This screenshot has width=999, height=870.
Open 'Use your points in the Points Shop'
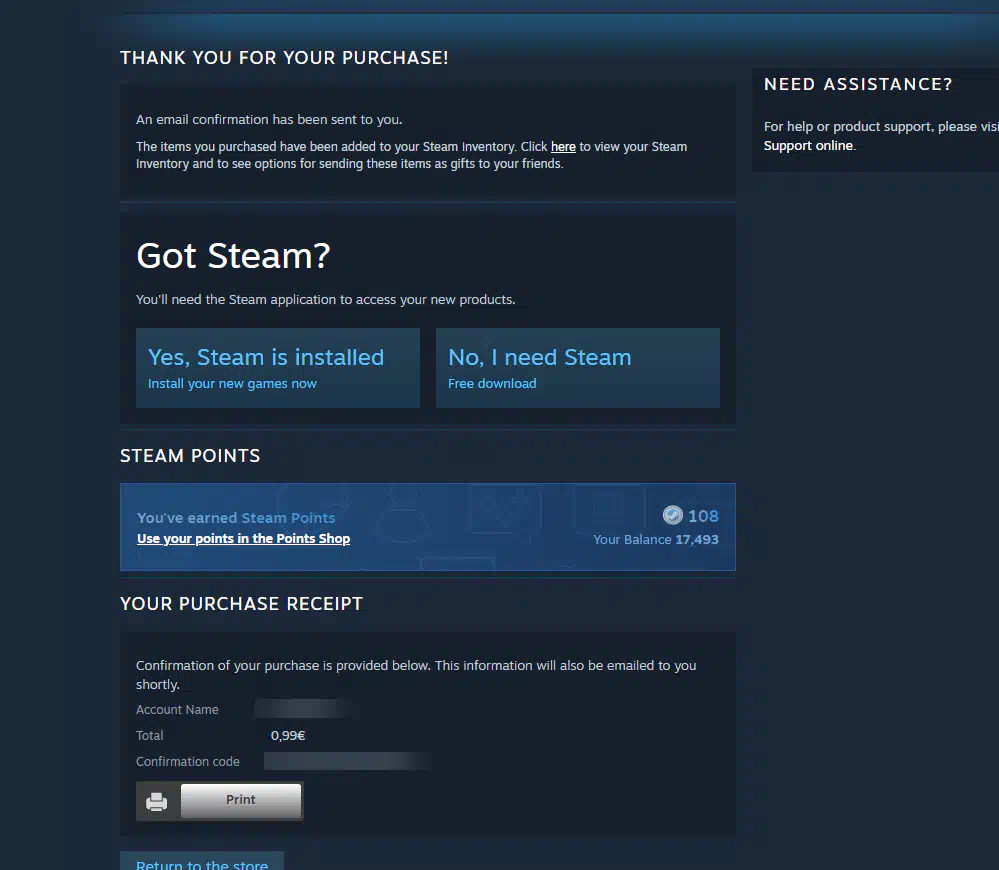click(243, 538)
